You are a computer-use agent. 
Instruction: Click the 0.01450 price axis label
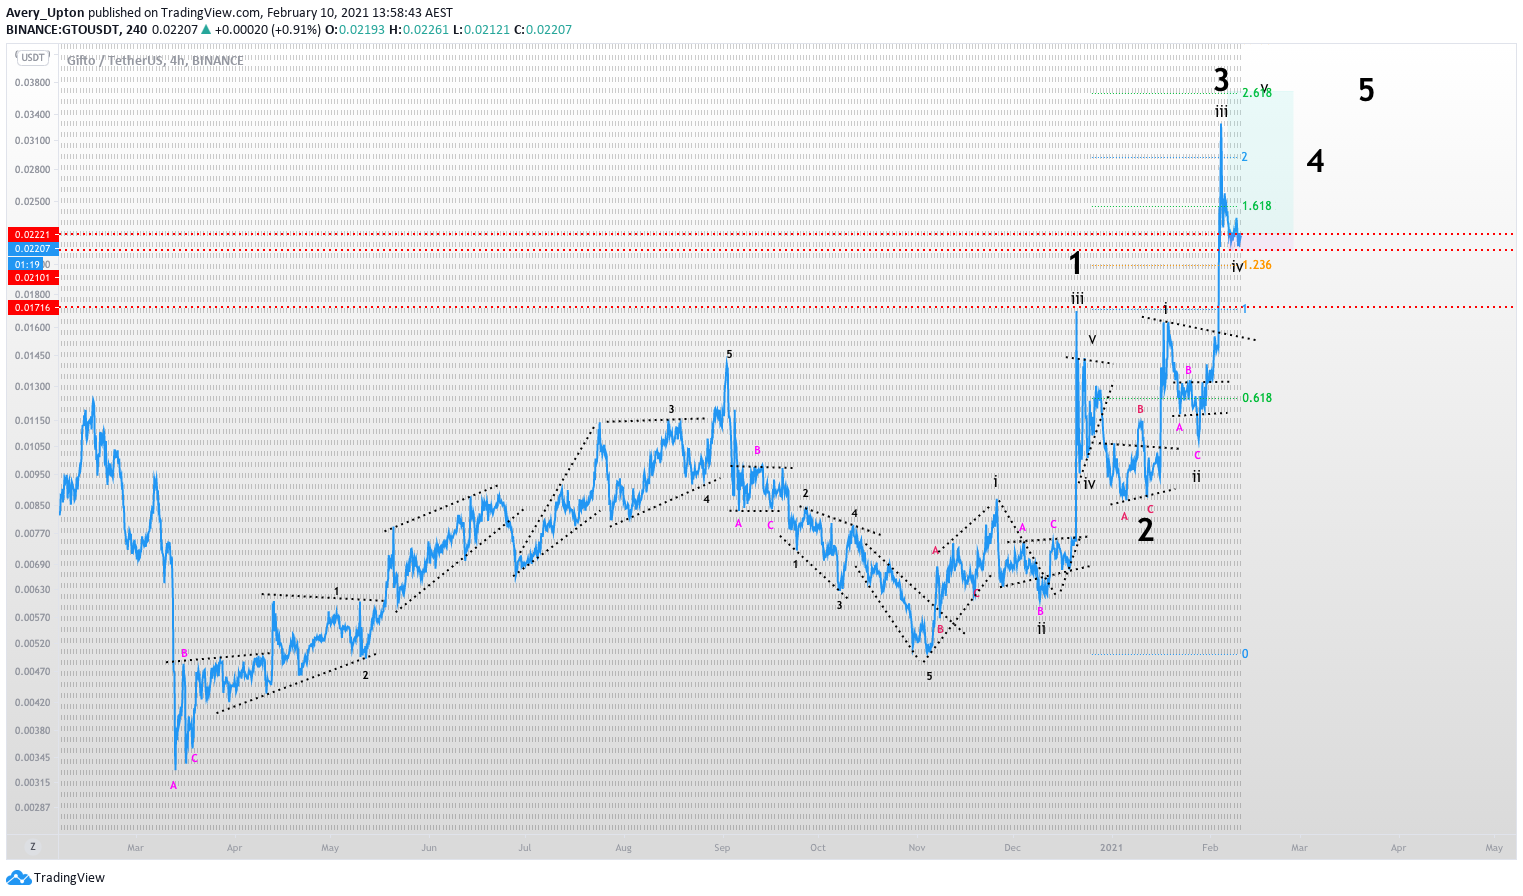click(x=33, y=356)
